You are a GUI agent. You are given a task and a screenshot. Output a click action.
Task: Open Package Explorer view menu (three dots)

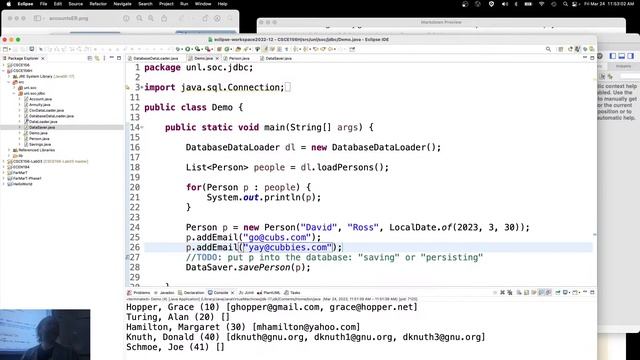pyautogui.click(x=104, y=58)
